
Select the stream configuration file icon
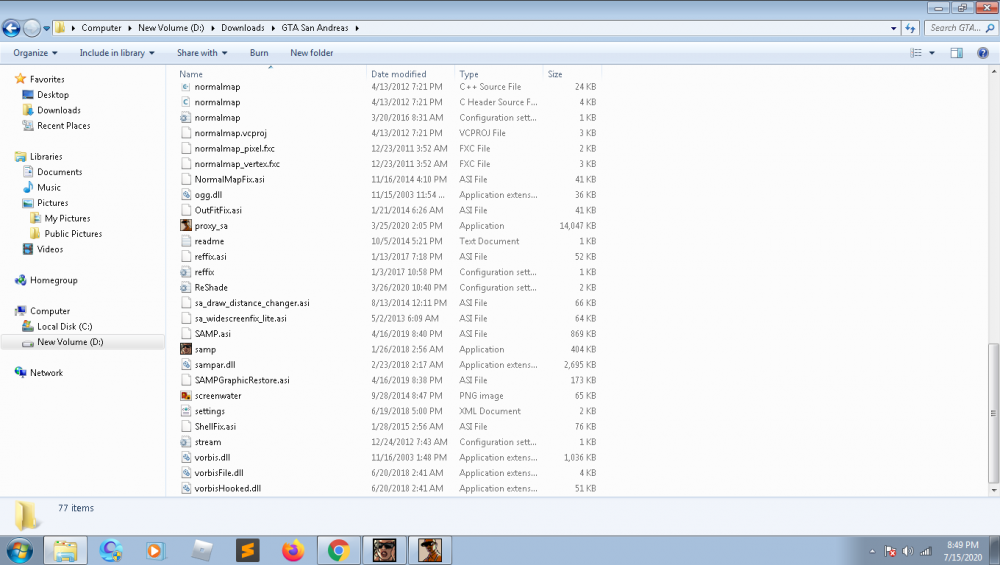coord(186,442)
